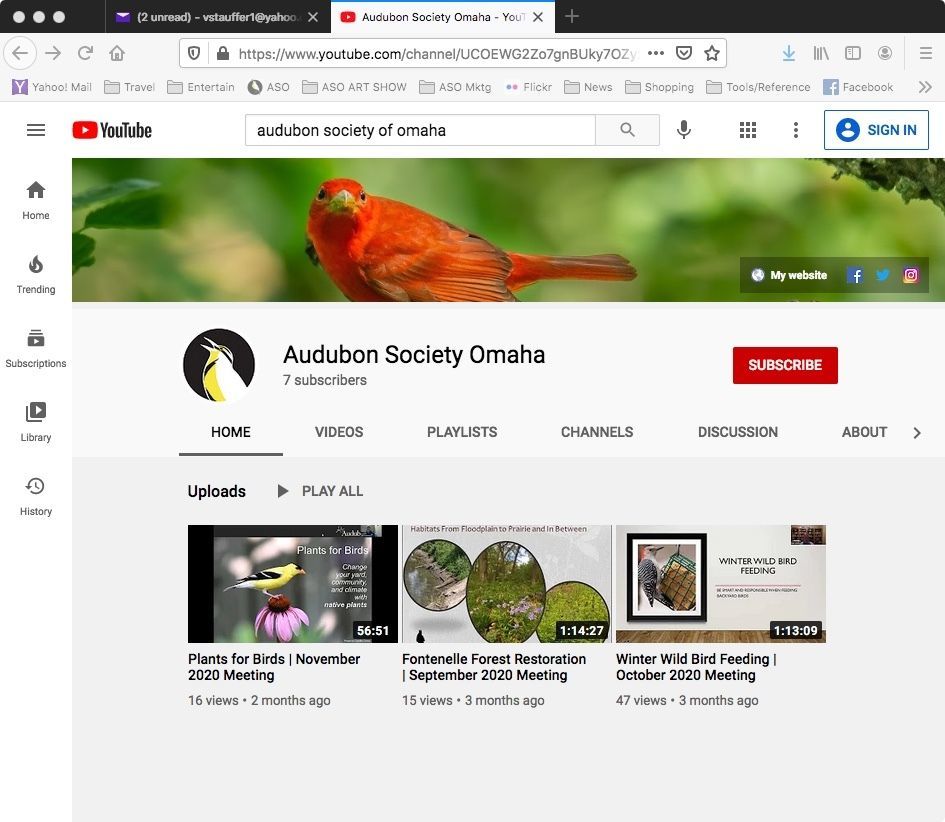Screen dimensions: 945x822
Task: Open the Firefox account icon
Action: pyautogui.click(x=885, y=53)
